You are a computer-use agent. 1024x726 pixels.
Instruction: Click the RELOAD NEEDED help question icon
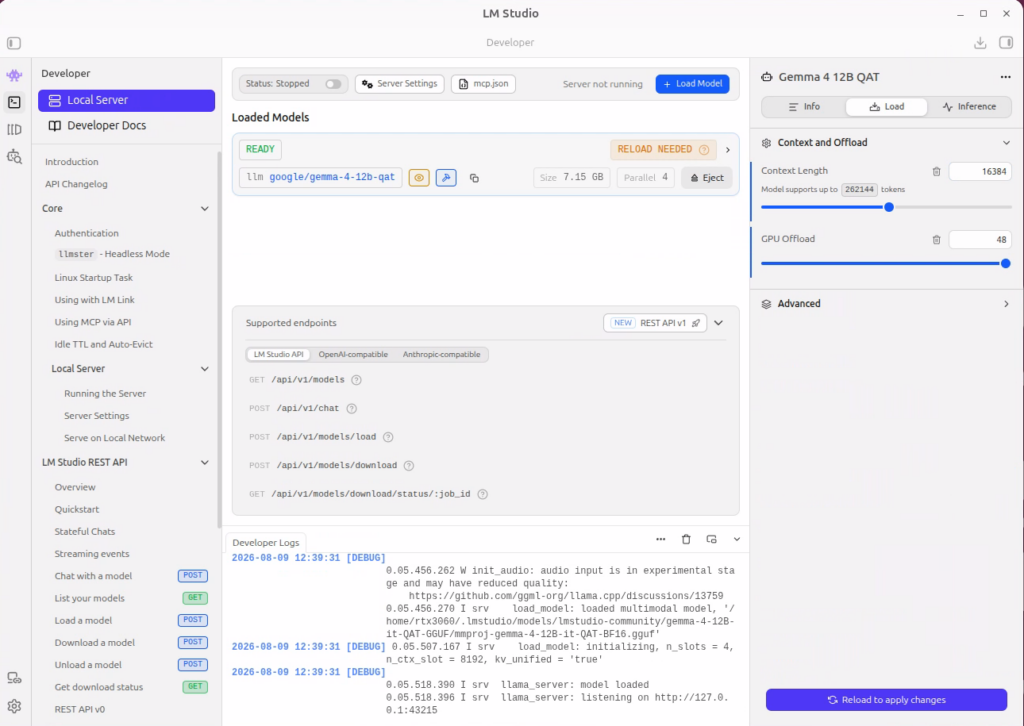pyautogui.click(x=704, y=150)
